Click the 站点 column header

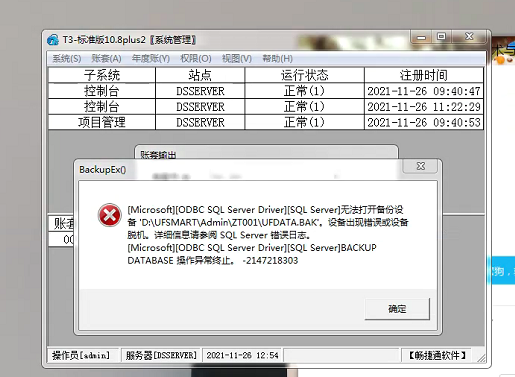[200, 75]
